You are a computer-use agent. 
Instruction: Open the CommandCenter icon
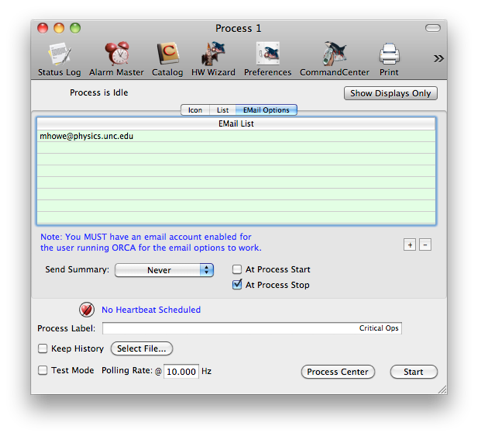tap(334, 53)
